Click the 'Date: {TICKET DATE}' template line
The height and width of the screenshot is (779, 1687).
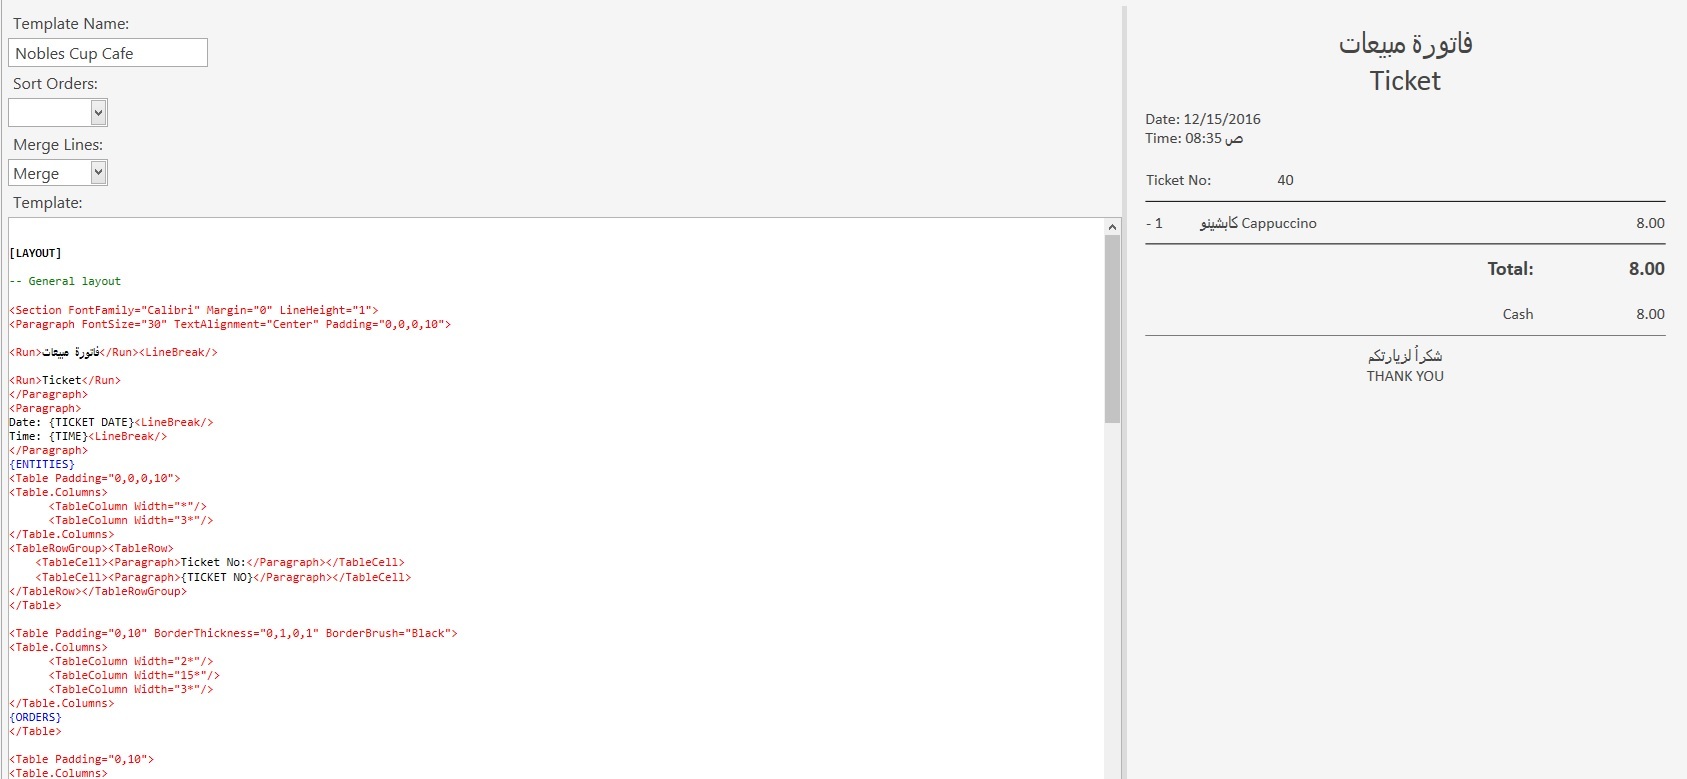coord(72,422)
